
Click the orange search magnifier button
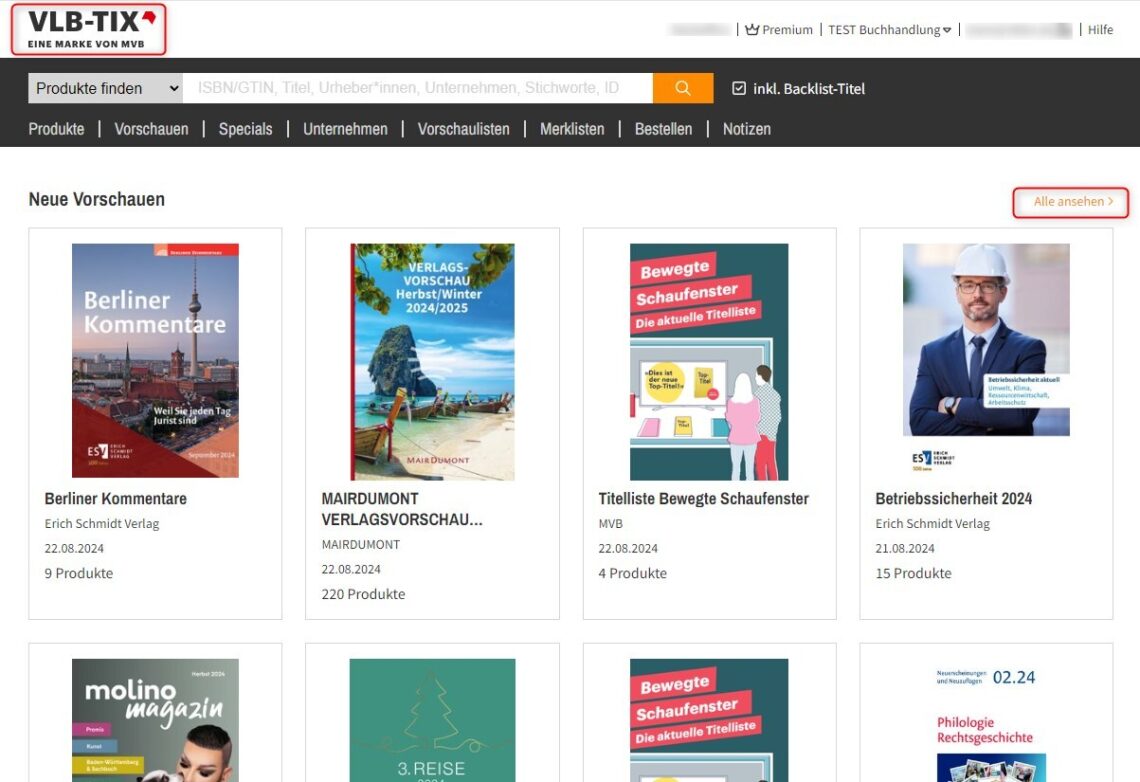[683, 88]
